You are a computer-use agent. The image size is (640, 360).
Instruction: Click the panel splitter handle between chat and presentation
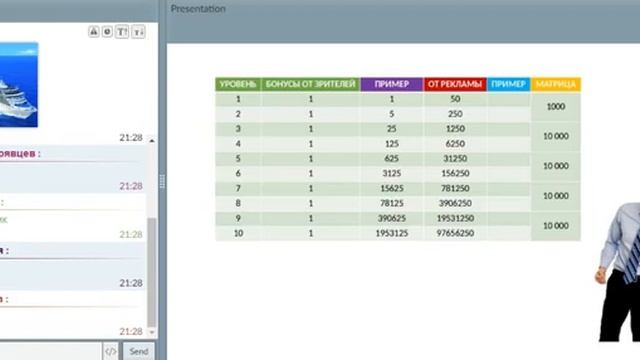pyautogui.click(x=162, y=182)
